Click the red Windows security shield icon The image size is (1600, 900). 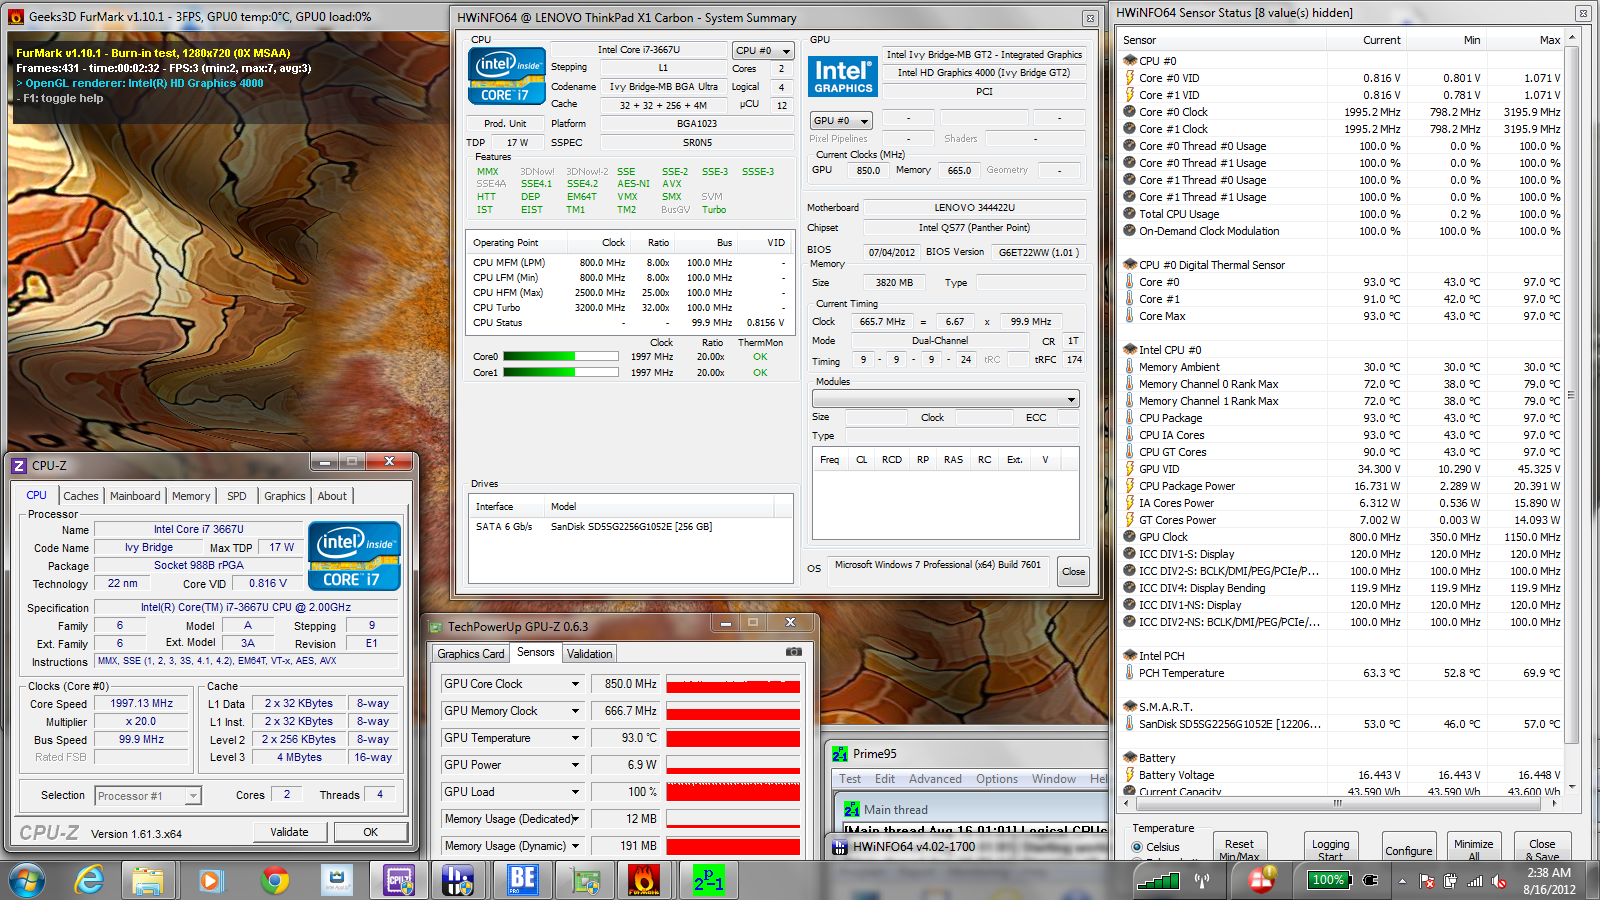tap(1262, 880)
